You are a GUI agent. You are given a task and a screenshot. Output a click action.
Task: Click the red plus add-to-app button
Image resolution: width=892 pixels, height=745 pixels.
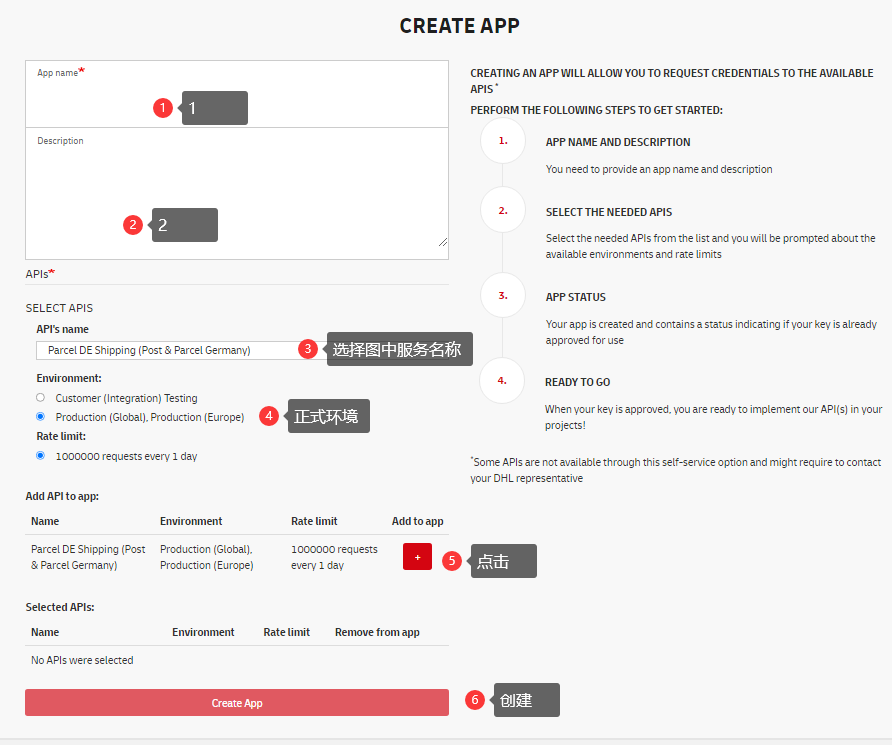click(x=417, y=557)
